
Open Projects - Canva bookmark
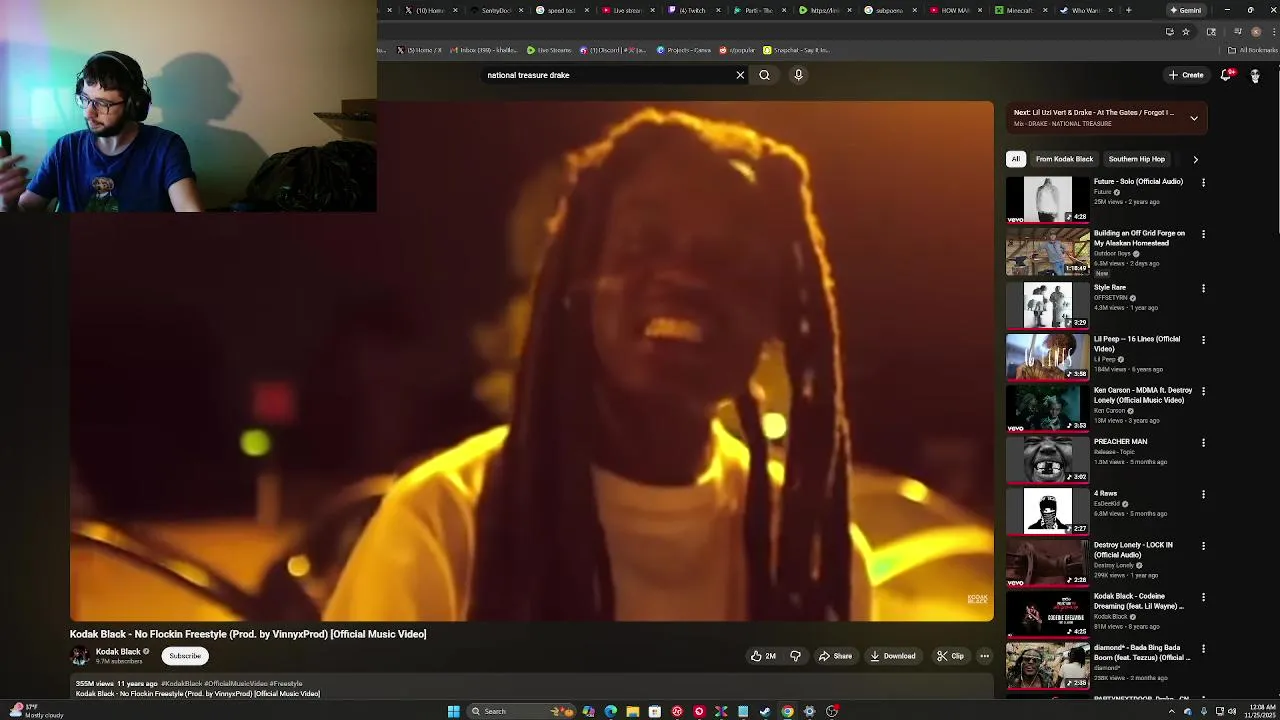685,50
